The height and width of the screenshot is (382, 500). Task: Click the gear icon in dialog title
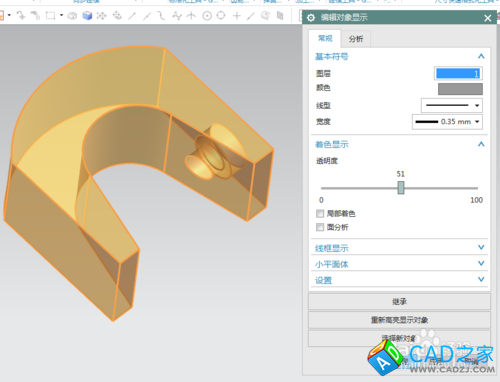(x=311, y=18)
